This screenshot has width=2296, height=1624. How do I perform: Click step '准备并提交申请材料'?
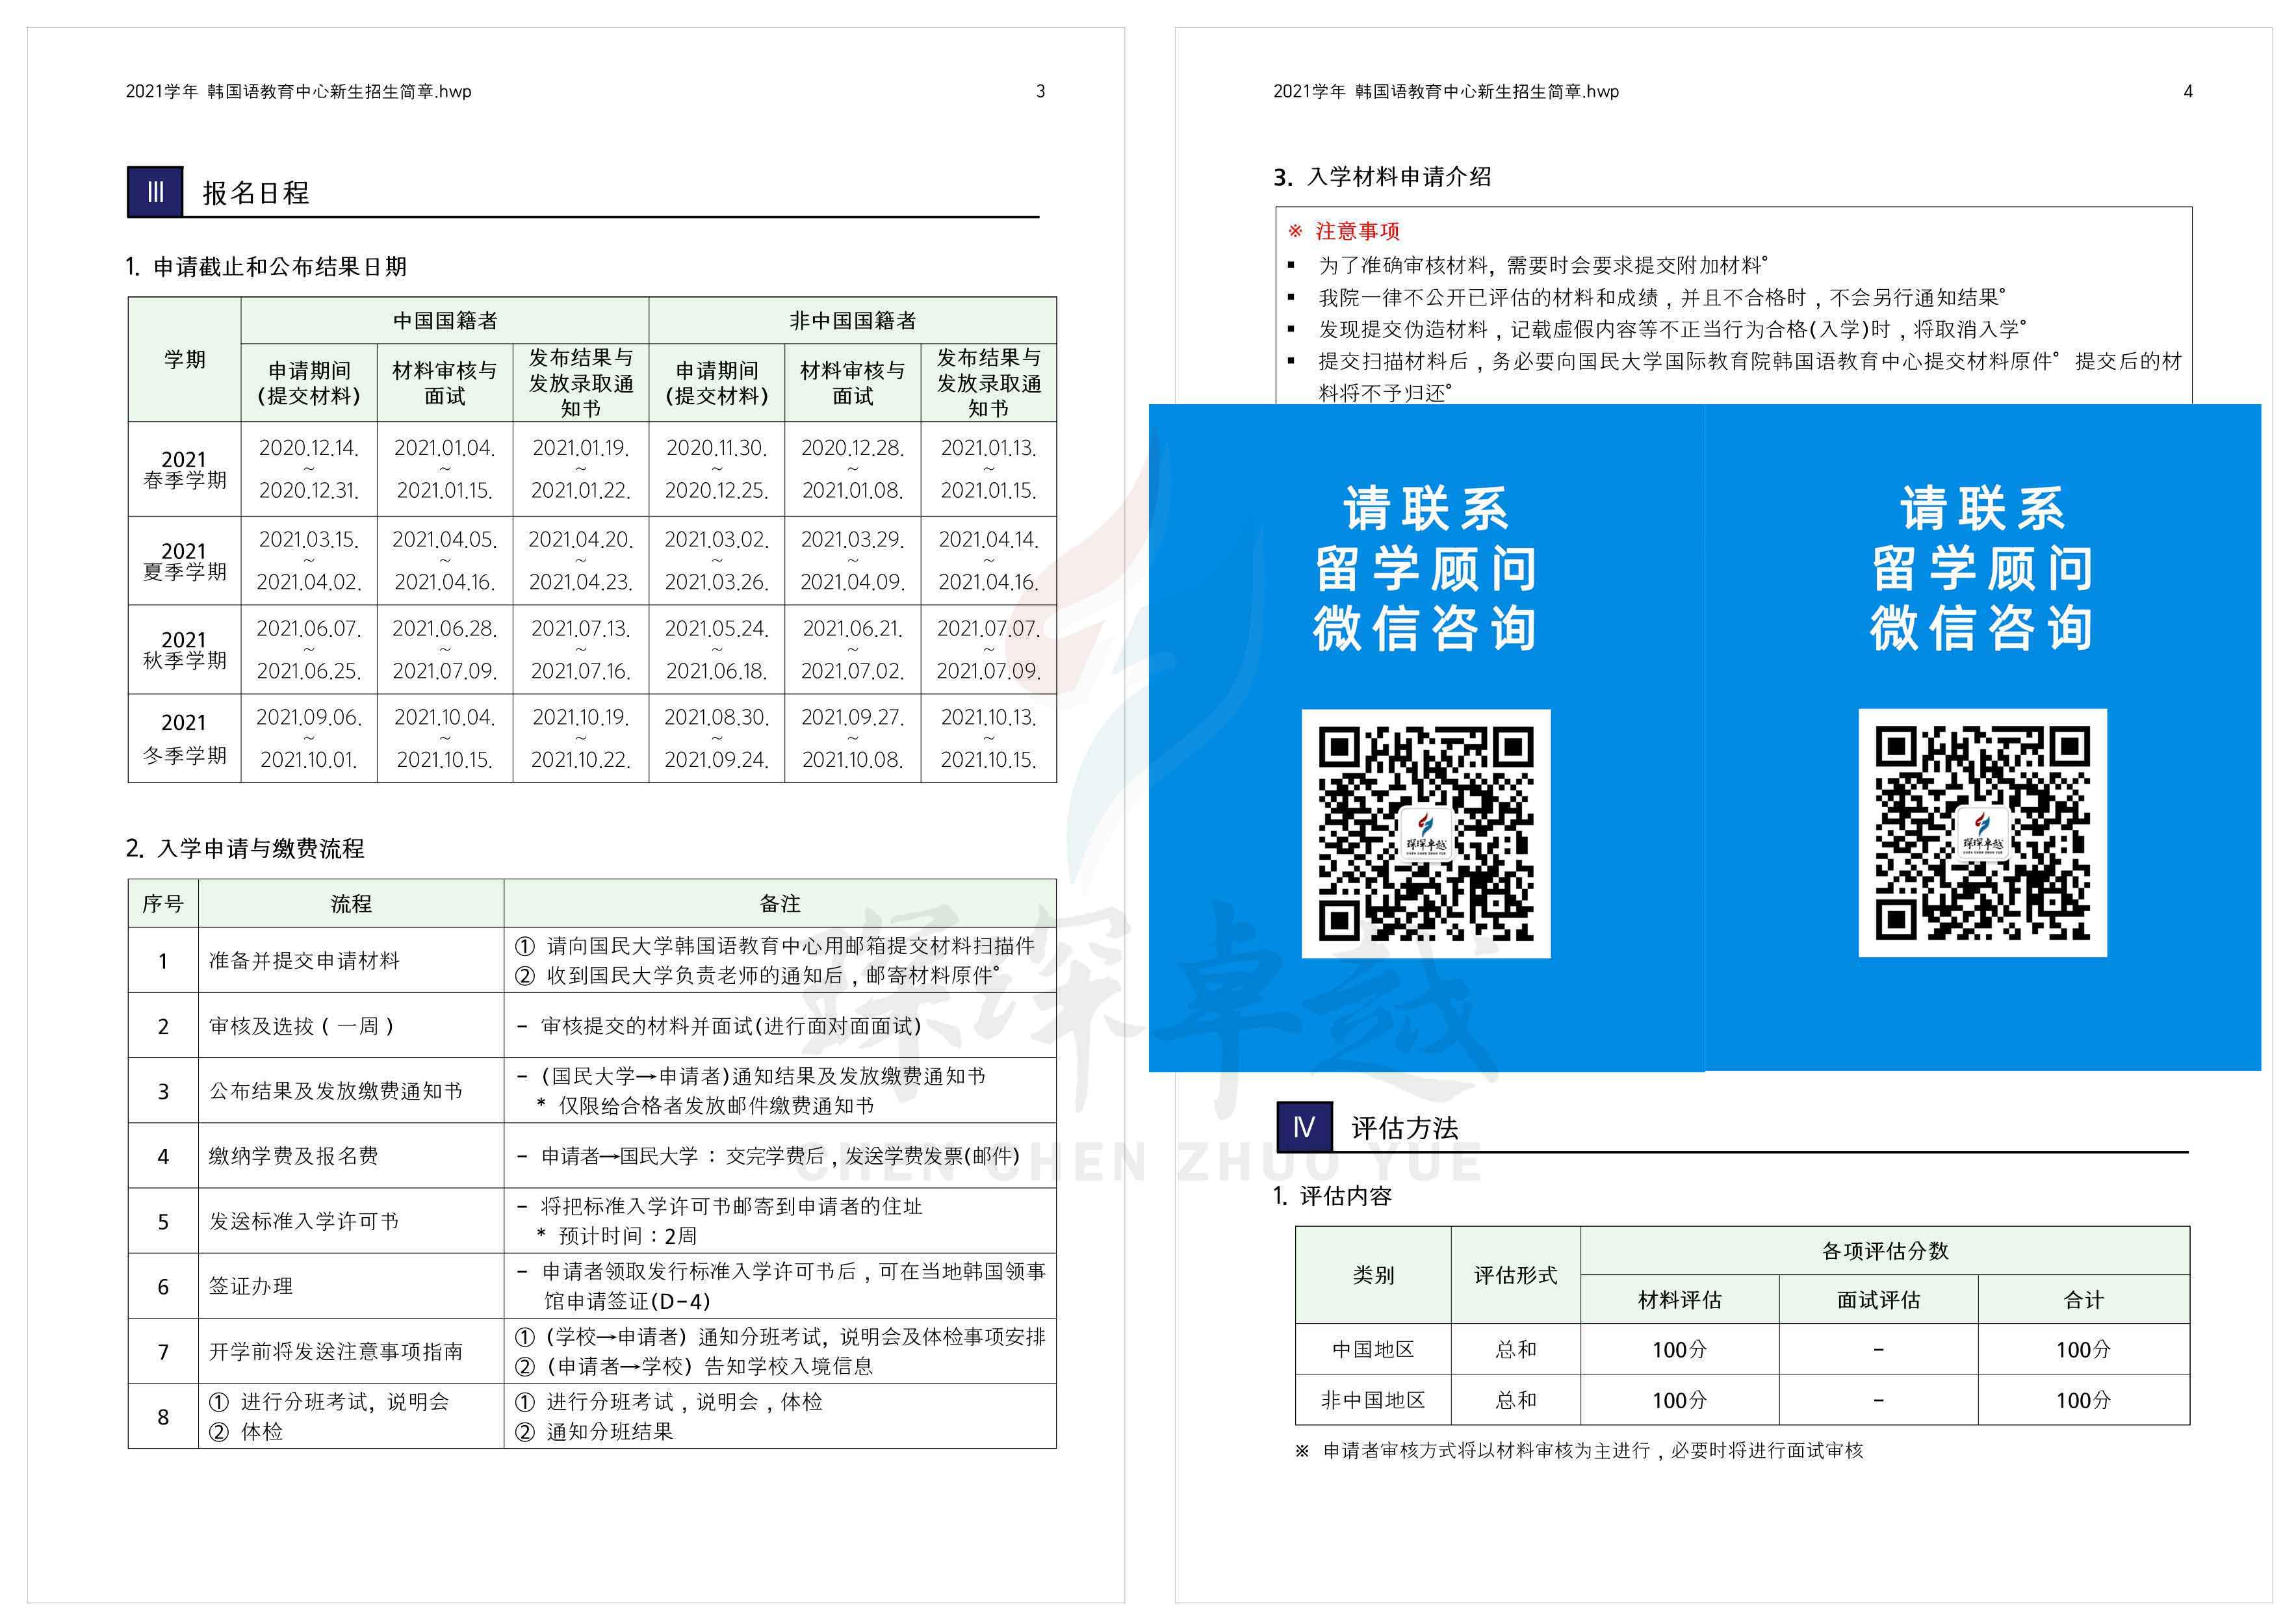(304, 961)
